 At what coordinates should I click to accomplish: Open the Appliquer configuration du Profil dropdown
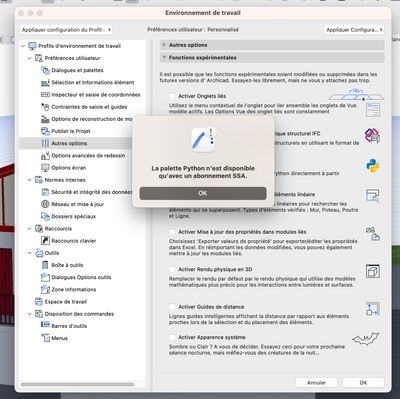(66, 30)
